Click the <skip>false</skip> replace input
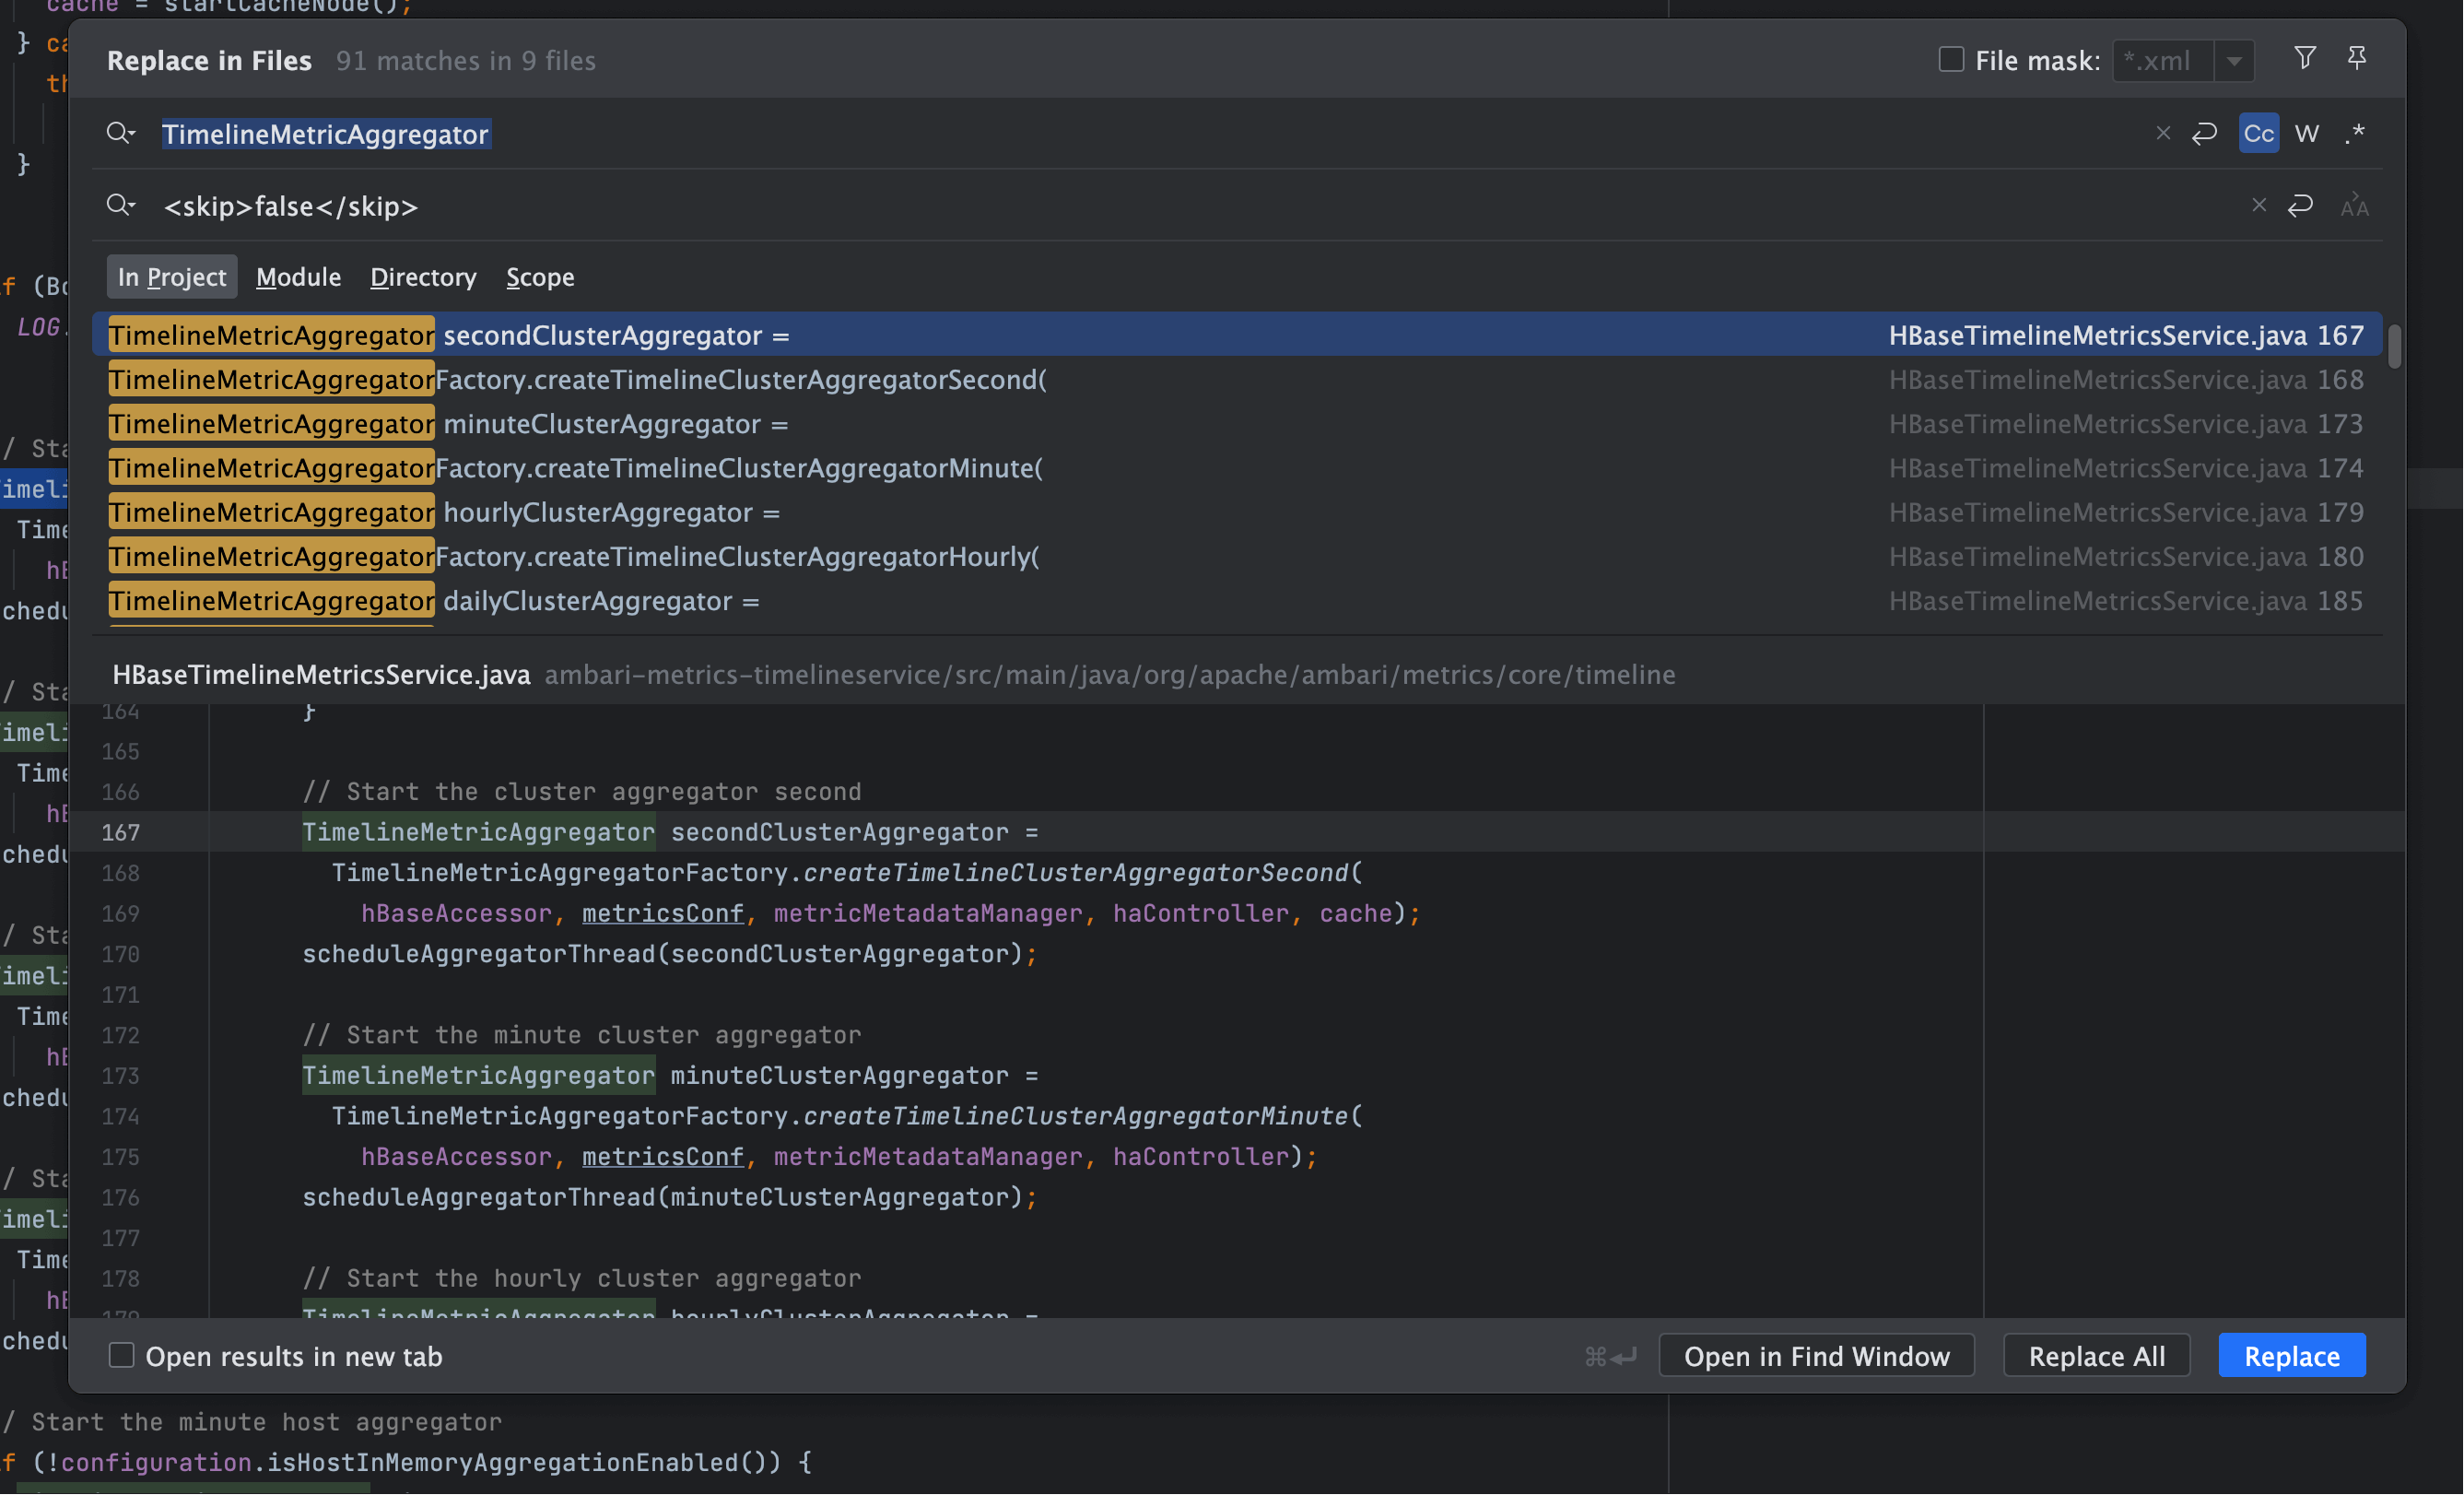 [x=1200, y=206]
